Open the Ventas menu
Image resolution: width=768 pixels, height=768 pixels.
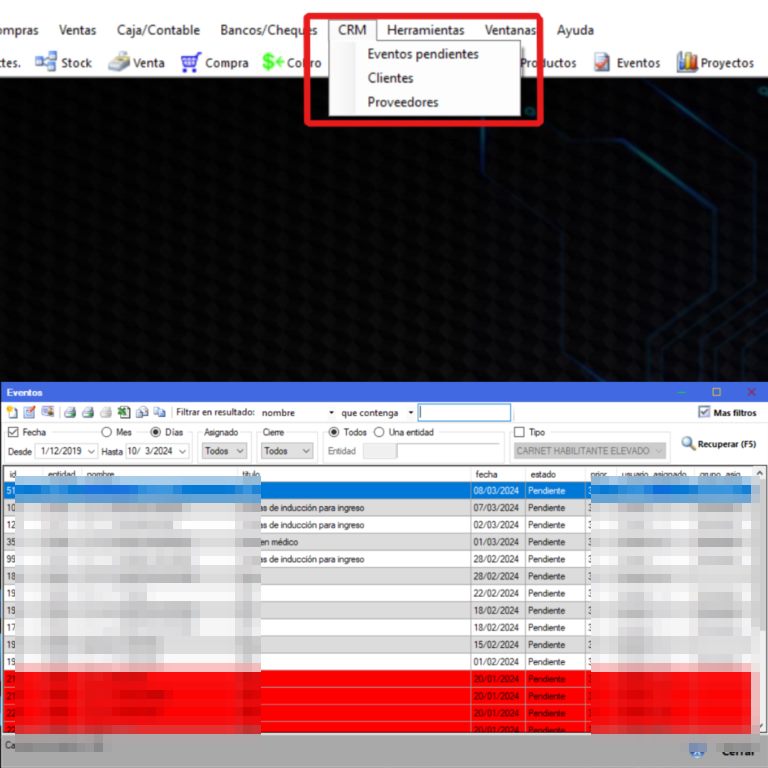coord(77,30)
